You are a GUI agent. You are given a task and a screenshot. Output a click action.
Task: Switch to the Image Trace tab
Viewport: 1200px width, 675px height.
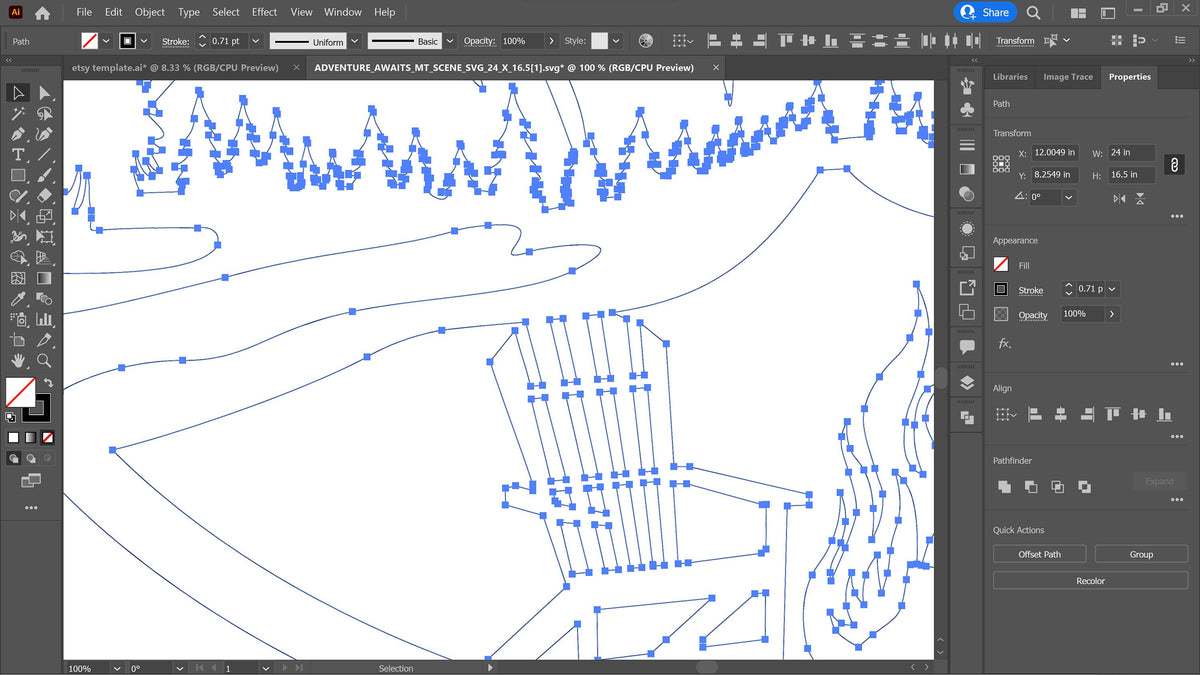click(x=1068, y=77)
